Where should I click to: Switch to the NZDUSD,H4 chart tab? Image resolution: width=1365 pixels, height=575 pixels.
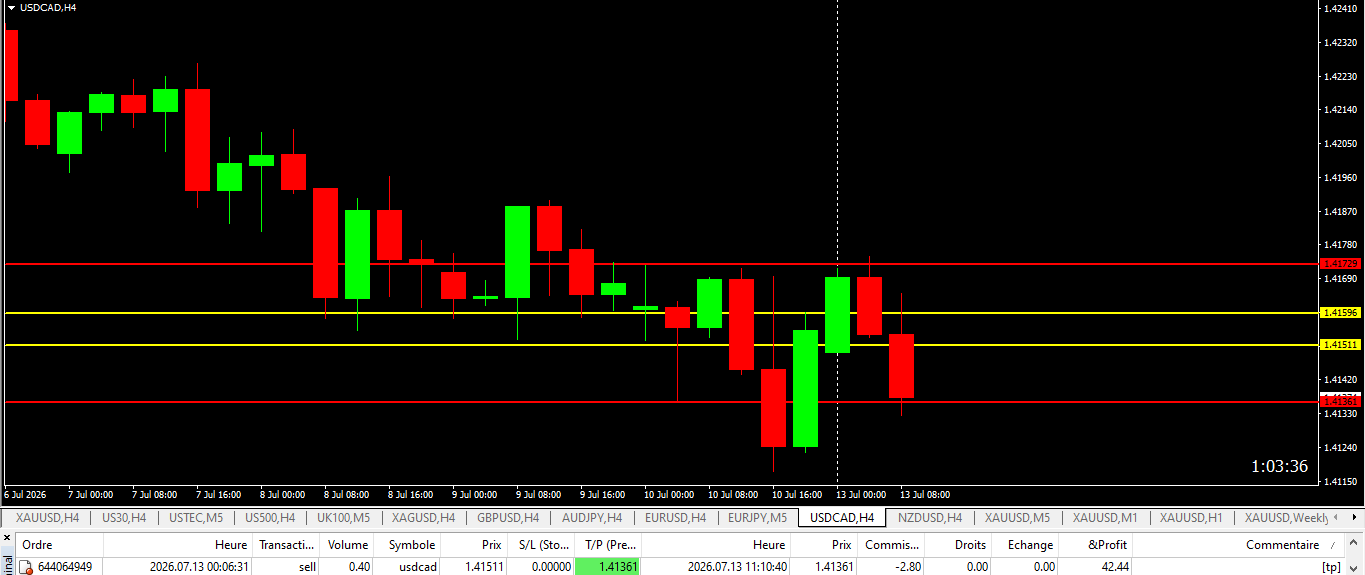(930, 517)
